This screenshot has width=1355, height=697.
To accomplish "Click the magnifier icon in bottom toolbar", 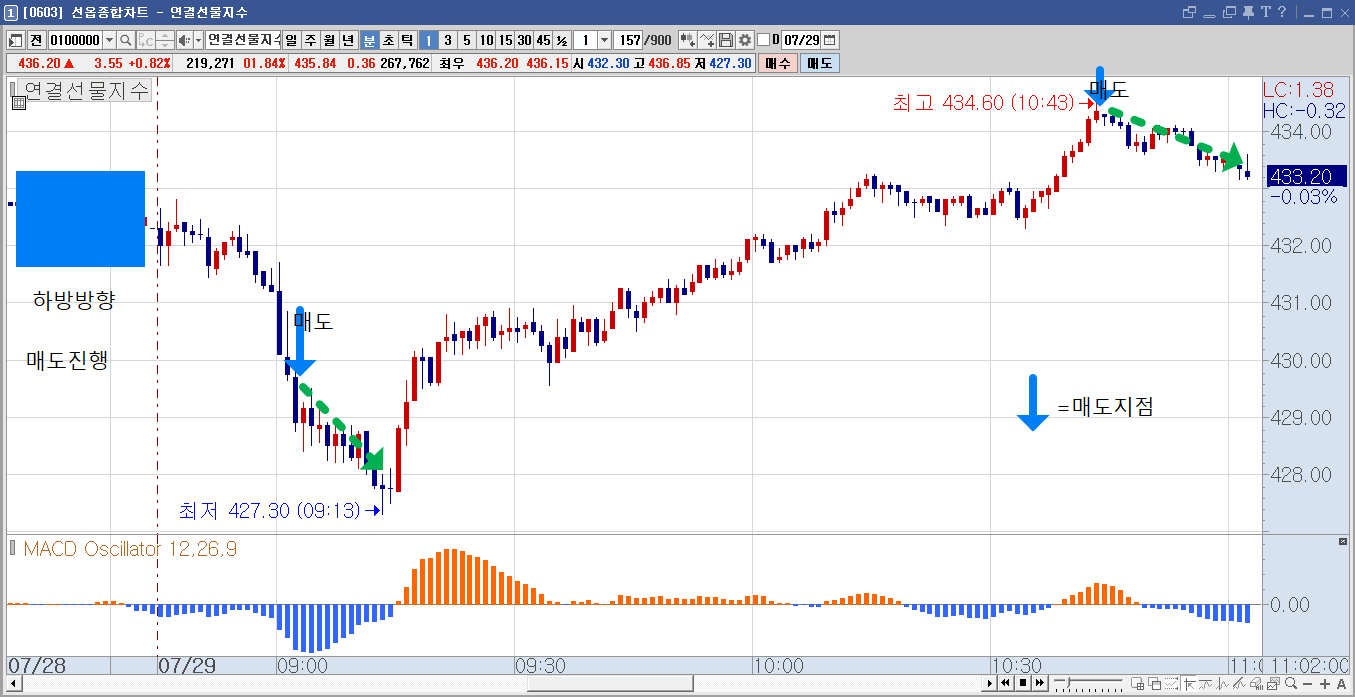I will [x=1290, y=684].
